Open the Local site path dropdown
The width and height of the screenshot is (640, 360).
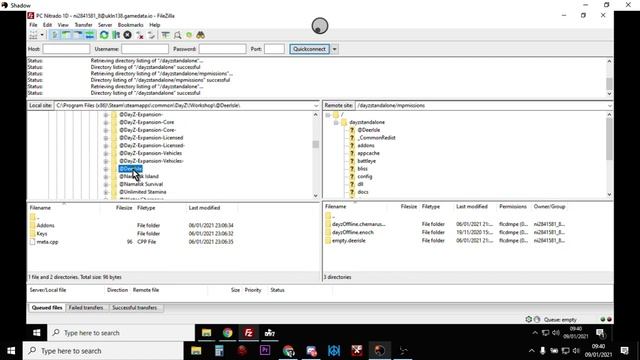tap(316, 106)
